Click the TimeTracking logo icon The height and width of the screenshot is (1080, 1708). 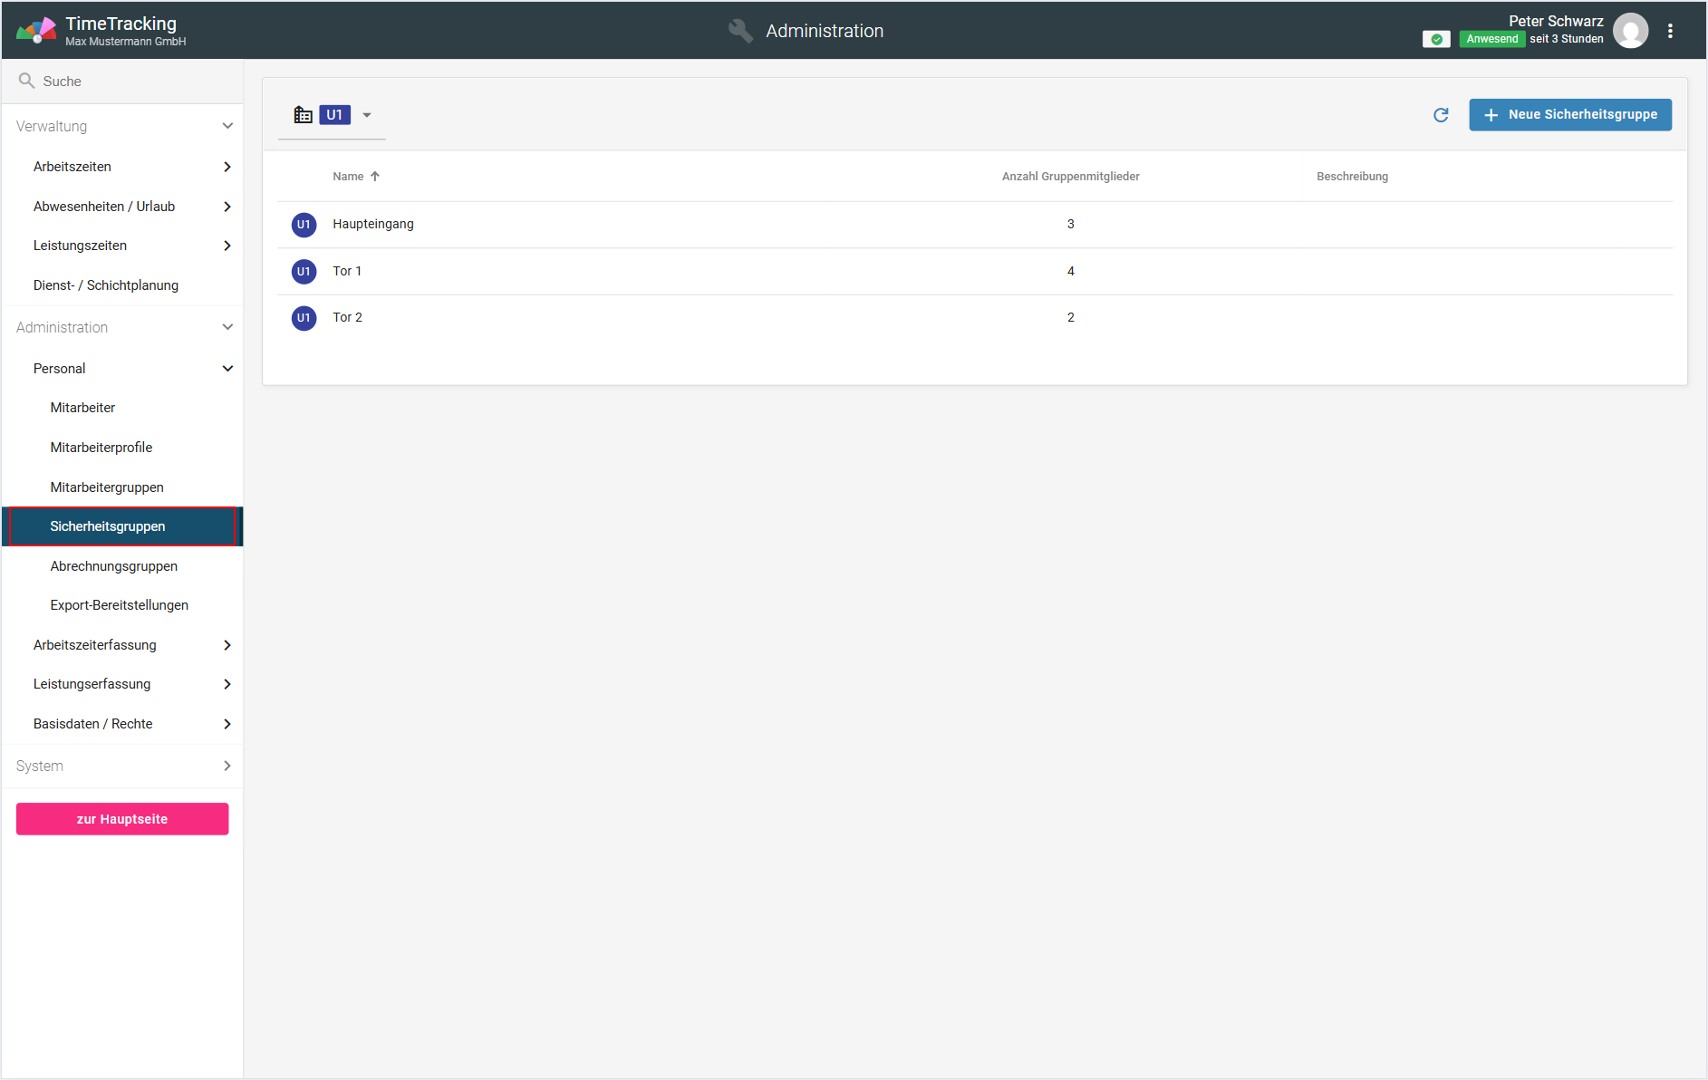(x=36, y=31)
